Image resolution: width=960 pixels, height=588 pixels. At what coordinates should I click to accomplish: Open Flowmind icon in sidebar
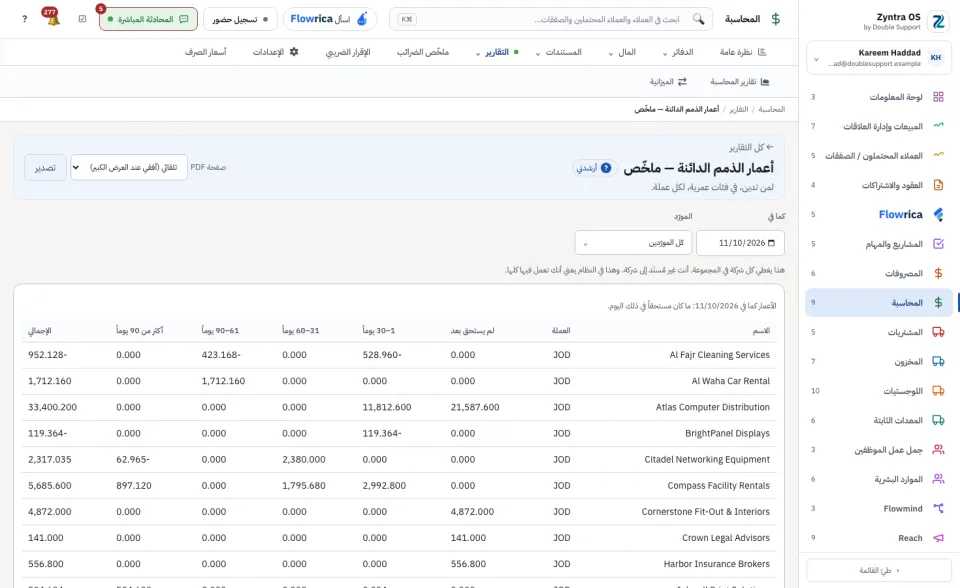click(938, 508)
